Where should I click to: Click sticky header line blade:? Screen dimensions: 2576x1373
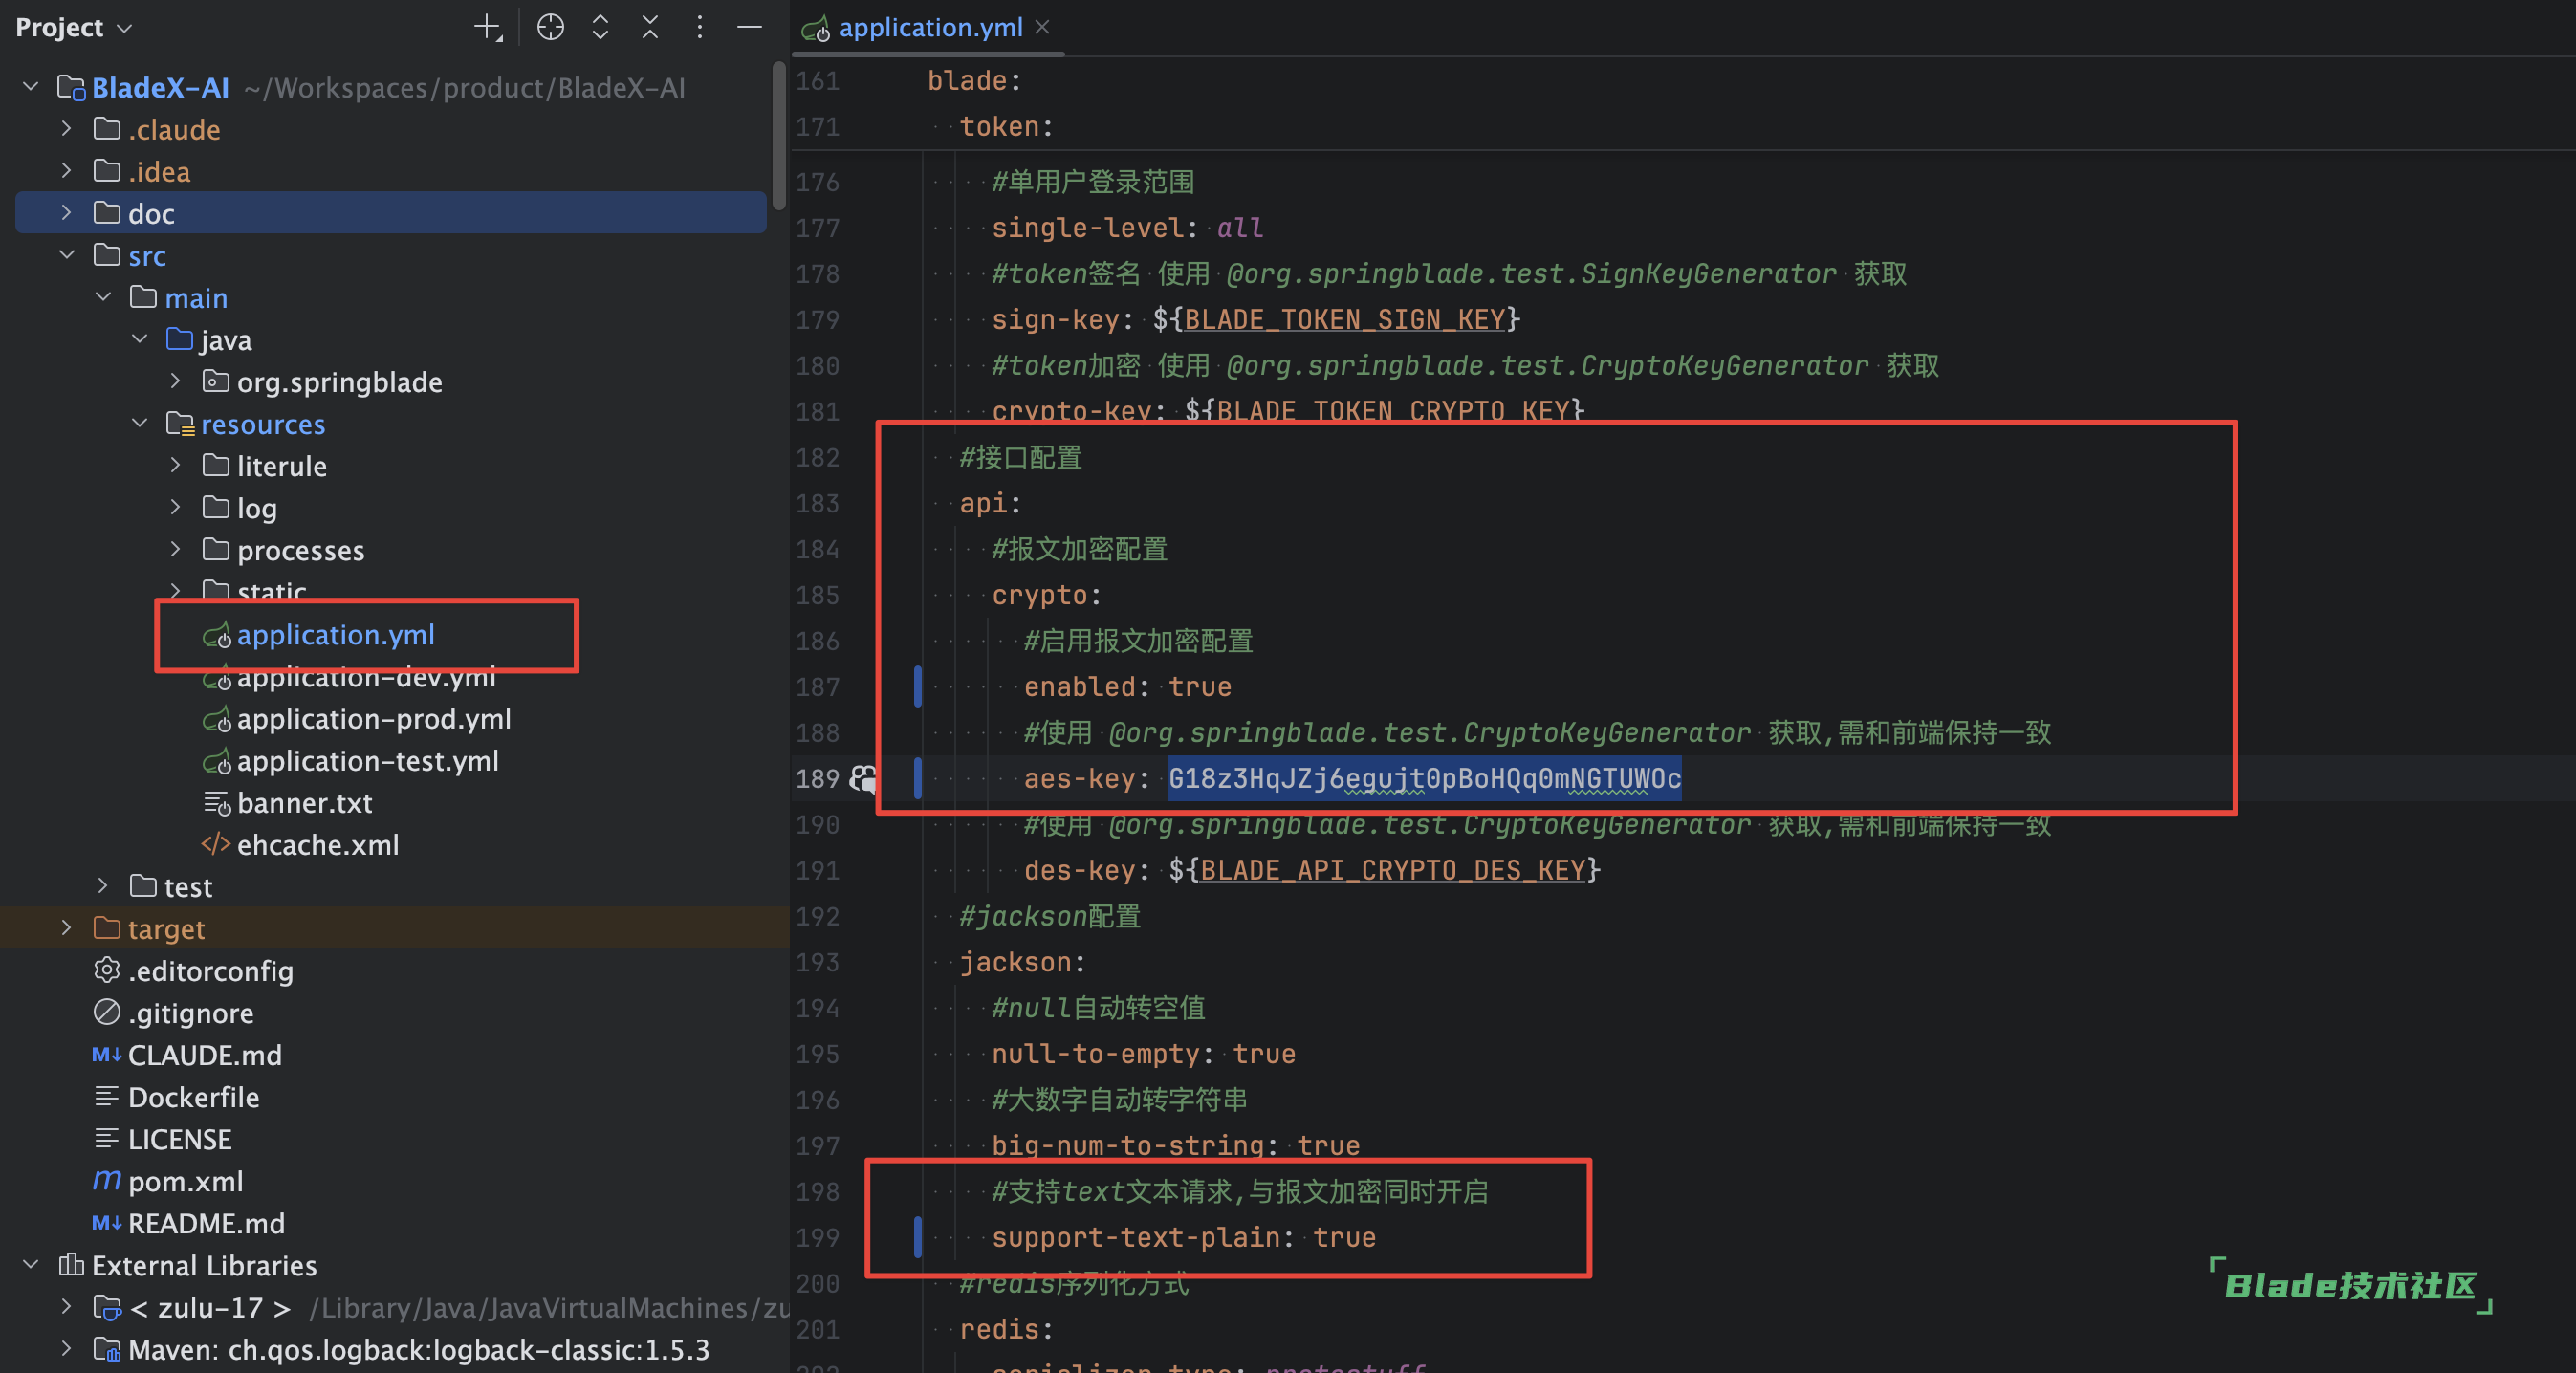pos(974,80)
